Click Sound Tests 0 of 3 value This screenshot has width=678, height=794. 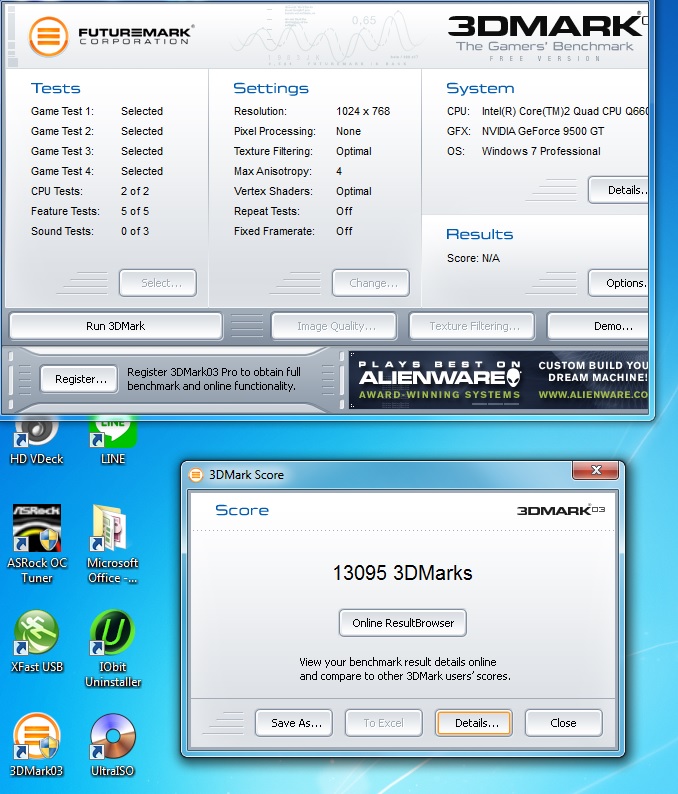(135, 231)
